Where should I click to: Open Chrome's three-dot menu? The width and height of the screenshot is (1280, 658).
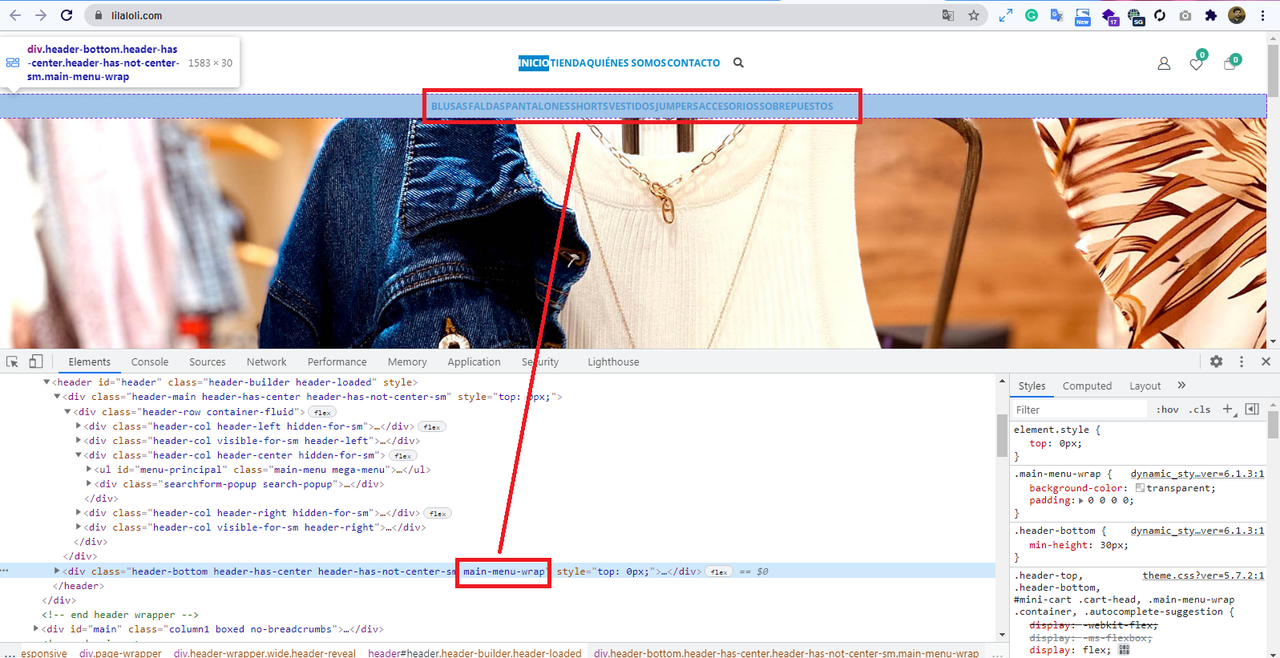[x=1264, y=15]
